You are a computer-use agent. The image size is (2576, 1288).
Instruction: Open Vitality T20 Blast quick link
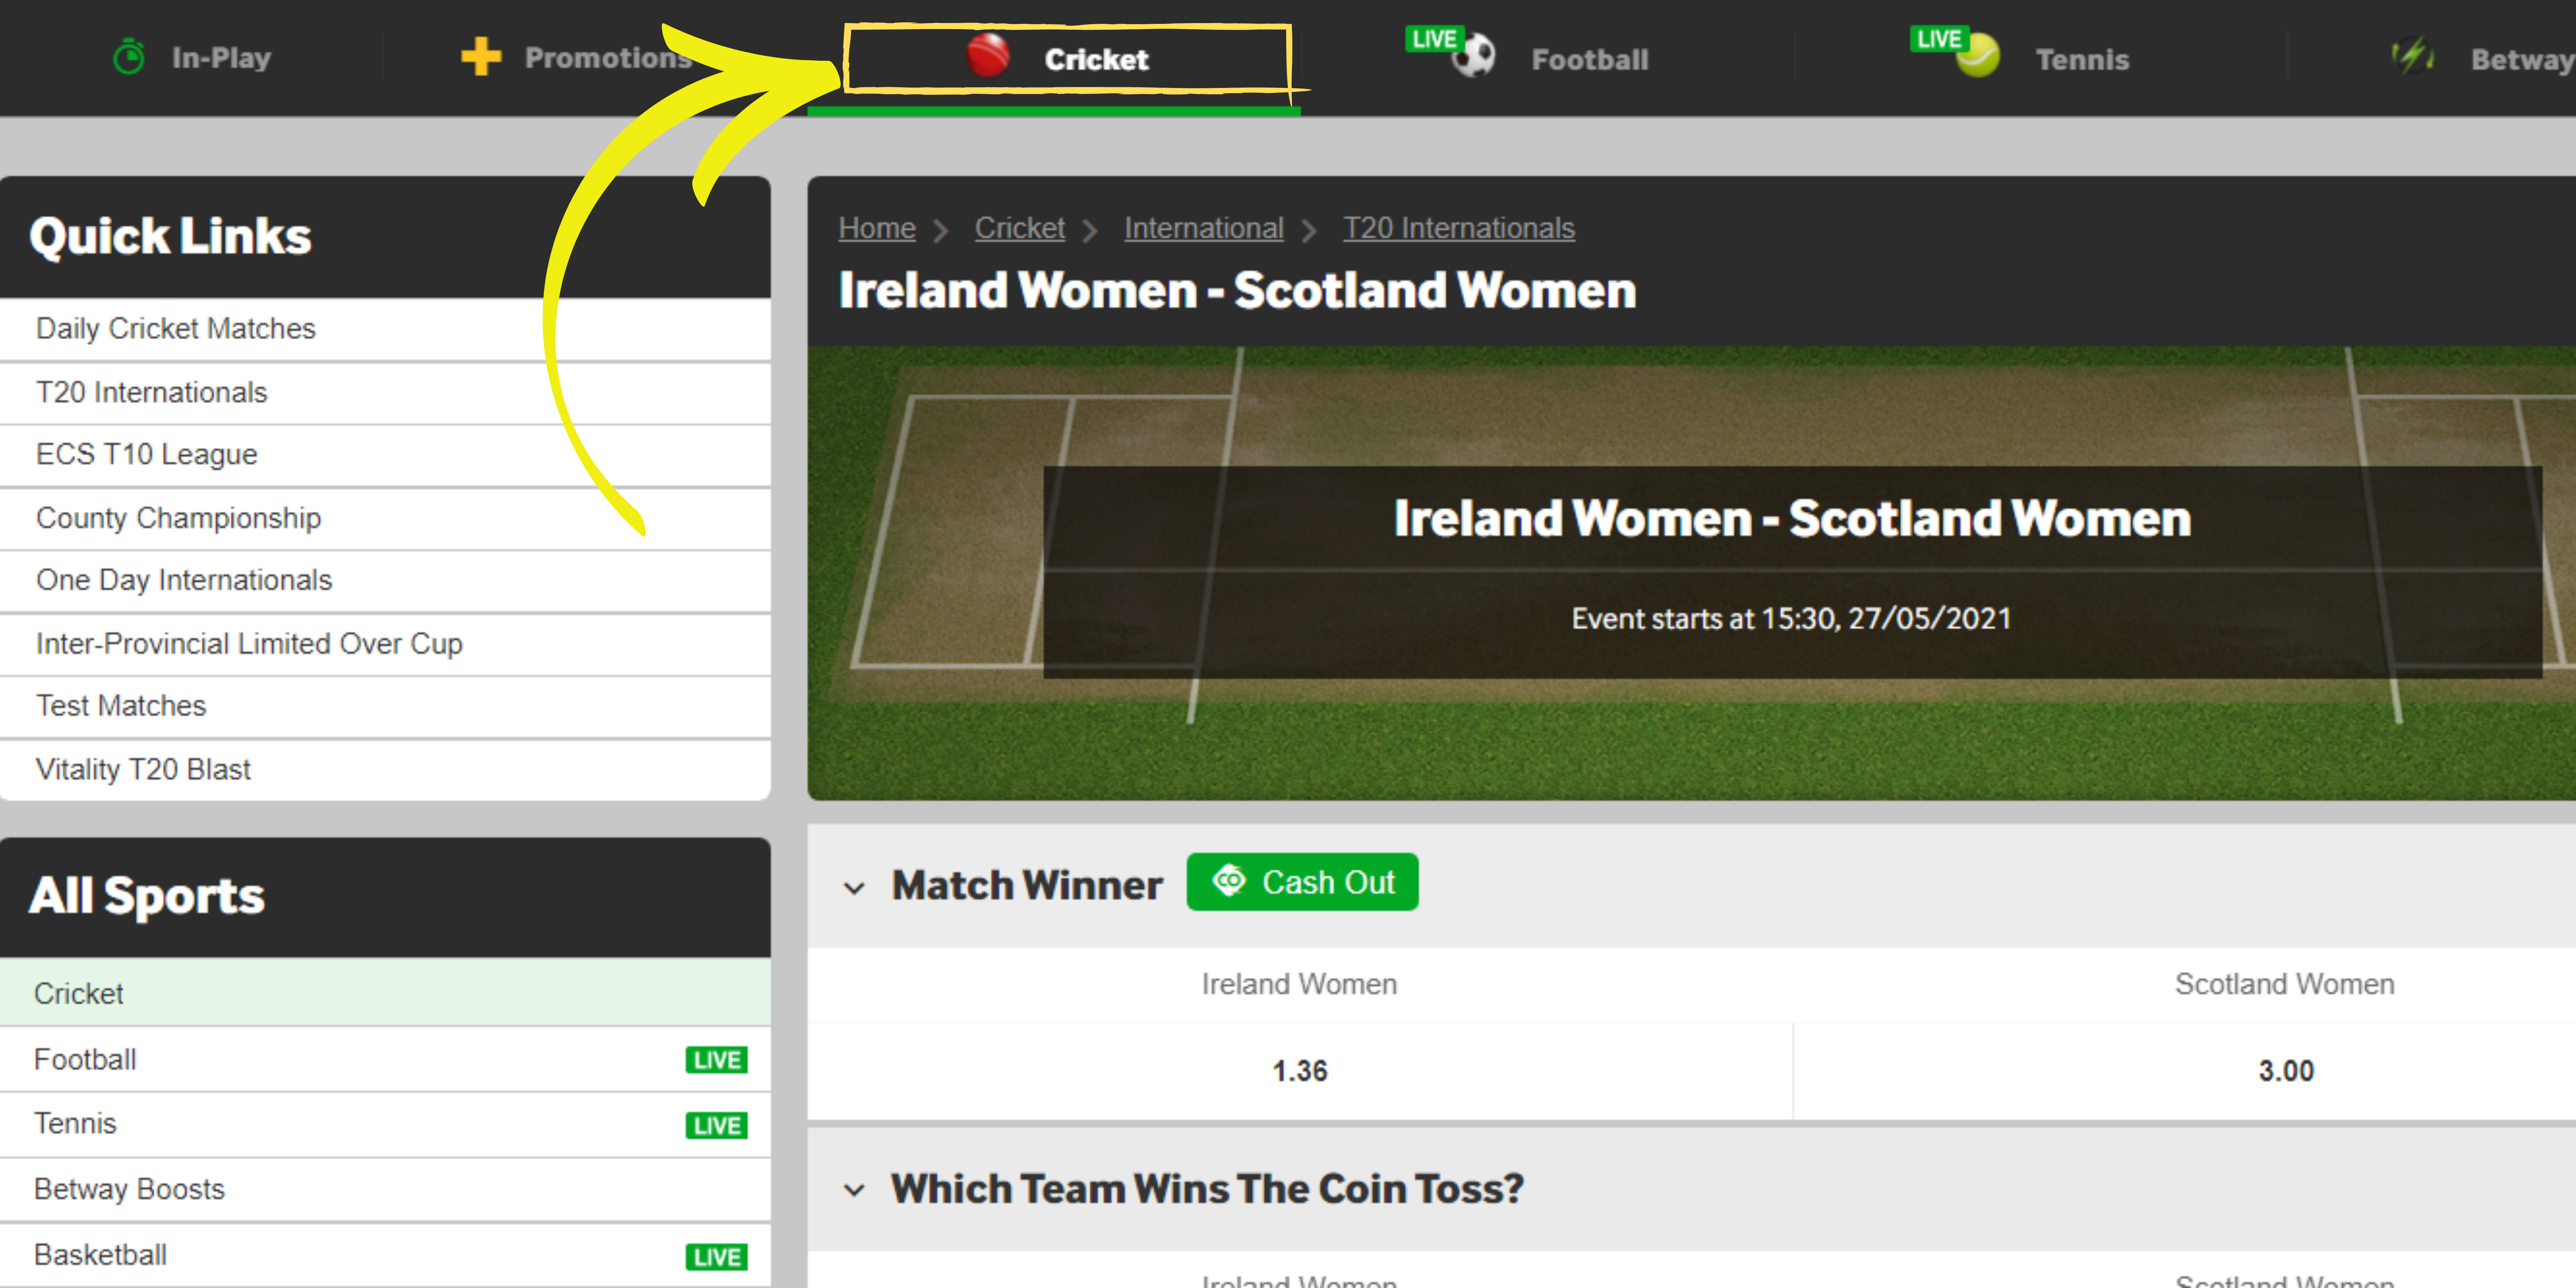tap(385, 769)
